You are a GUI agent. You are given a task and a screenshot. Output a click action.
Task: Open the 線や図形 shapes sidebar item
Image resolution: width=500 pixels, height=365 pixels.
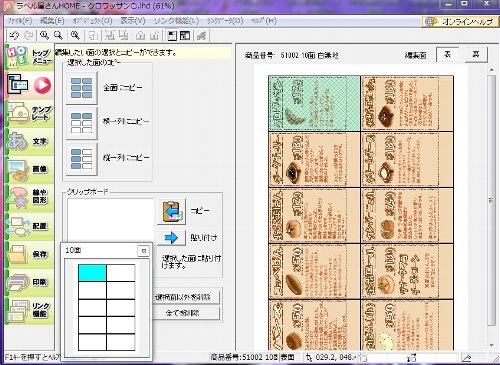(x=29, y=197)
